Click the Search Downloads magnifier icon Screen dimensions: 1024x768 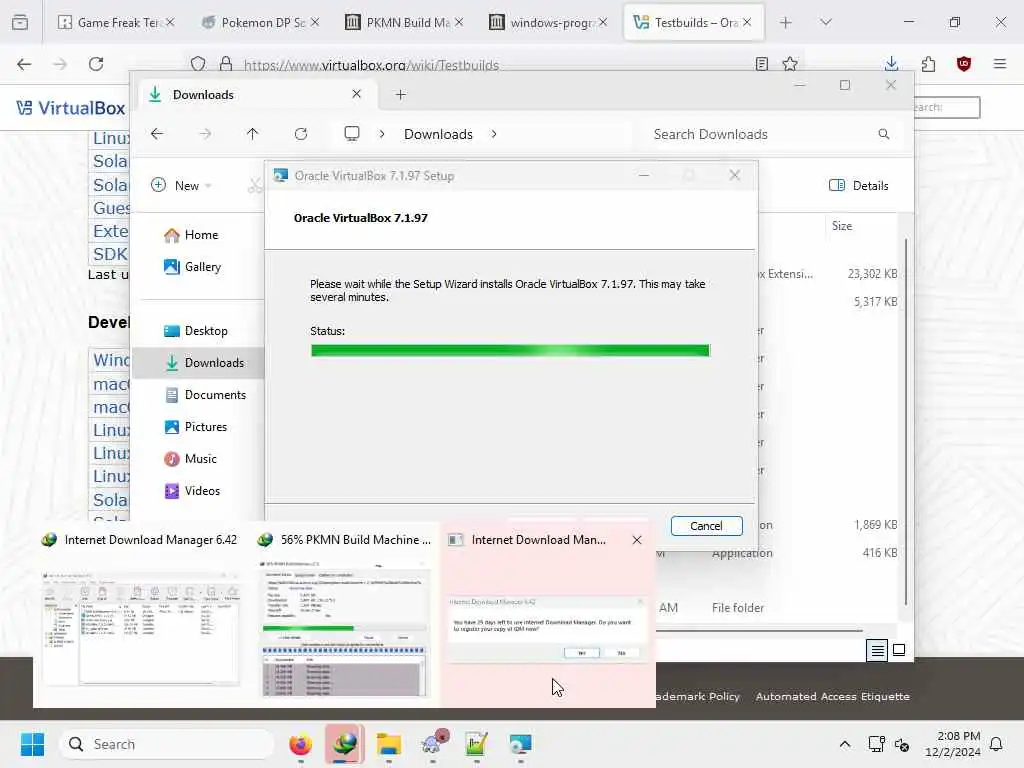click(884, 134)
